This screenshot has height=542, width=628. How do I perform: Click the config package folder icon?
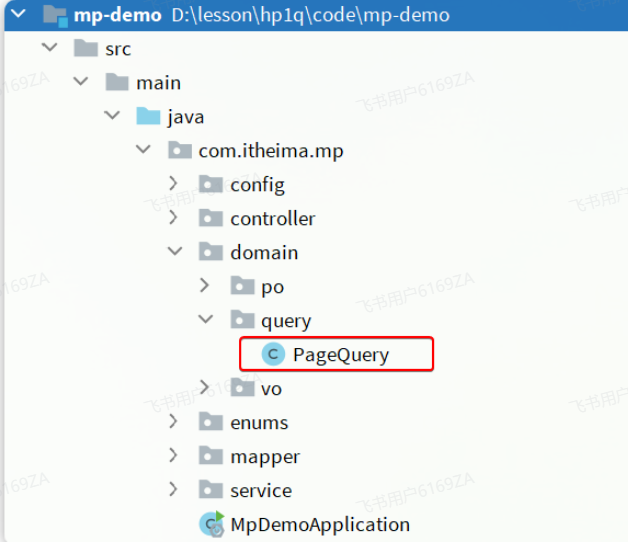(x=211, y=185)
